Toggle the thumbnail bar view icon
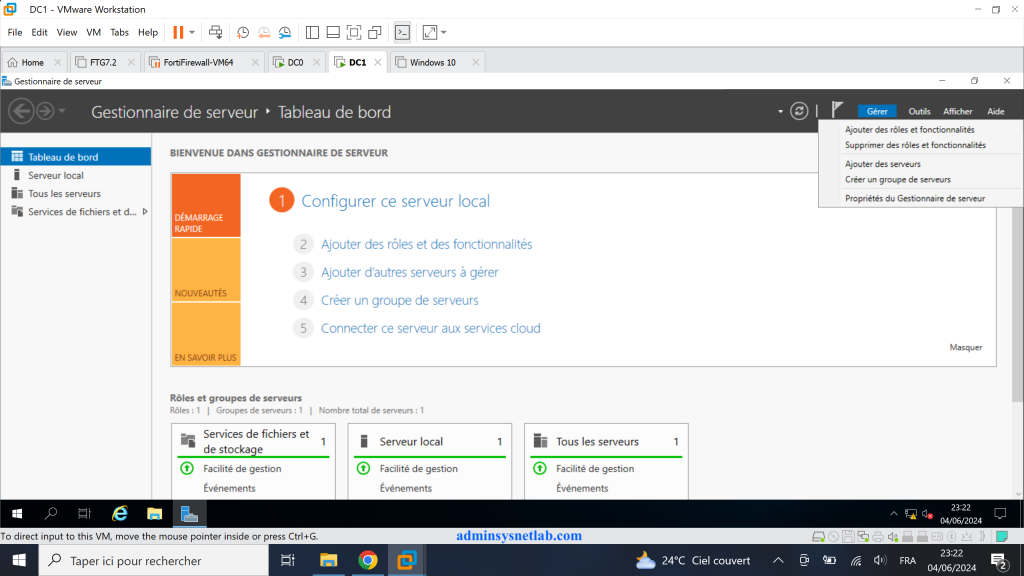Viewport: 1024px width, 576px height. point(333,33)
